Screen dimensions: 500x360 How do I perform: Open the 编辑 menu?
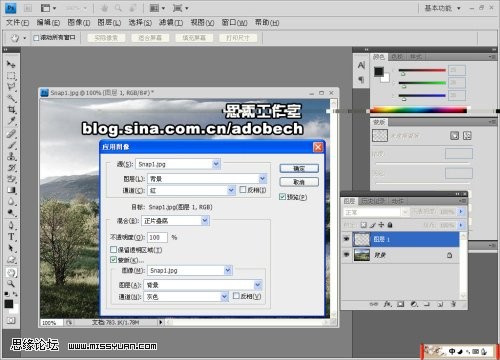(48, 23)
